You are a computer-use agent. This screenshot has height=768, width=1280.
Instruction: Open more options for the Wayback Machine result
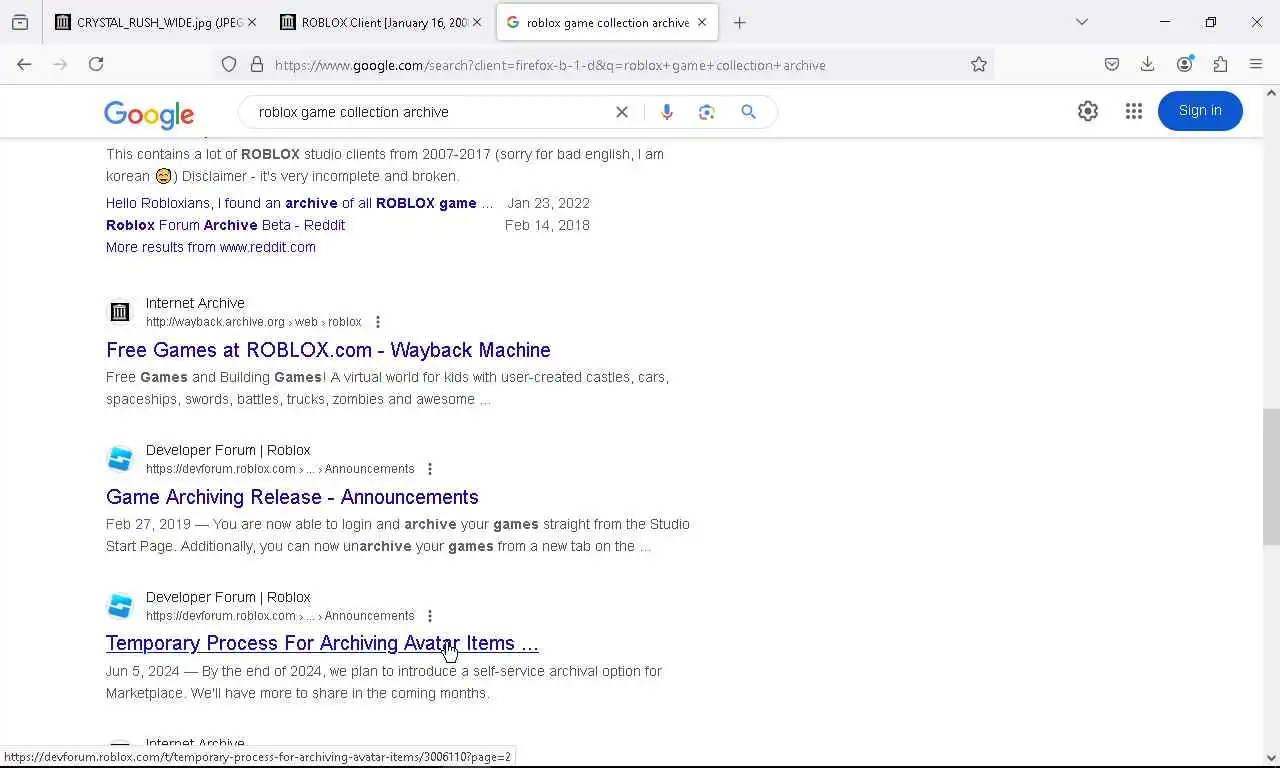click(378, 322)
